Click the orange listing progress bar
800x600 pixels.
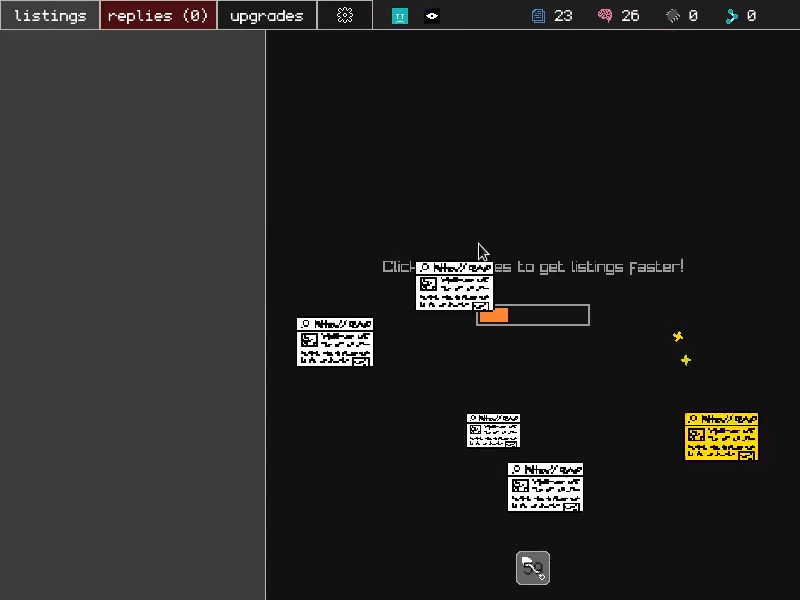[x=533, y=315]
